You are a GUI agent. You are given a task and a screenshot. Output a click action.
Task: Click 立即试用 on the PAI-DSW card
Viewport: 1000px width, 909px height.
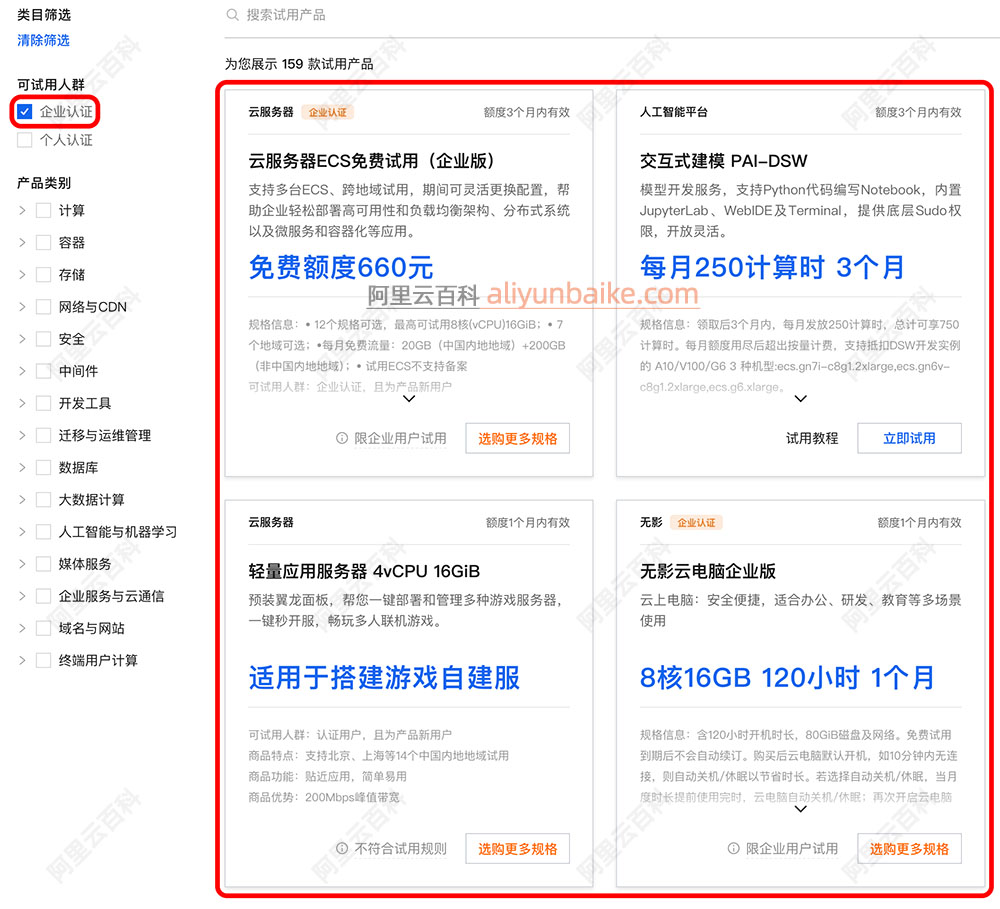pos(909,438)
